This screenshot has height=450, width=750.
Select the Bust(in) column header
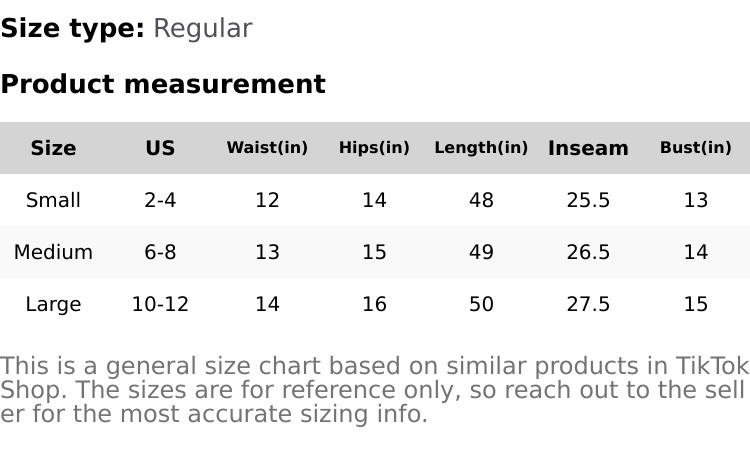(x=695, y=148)
